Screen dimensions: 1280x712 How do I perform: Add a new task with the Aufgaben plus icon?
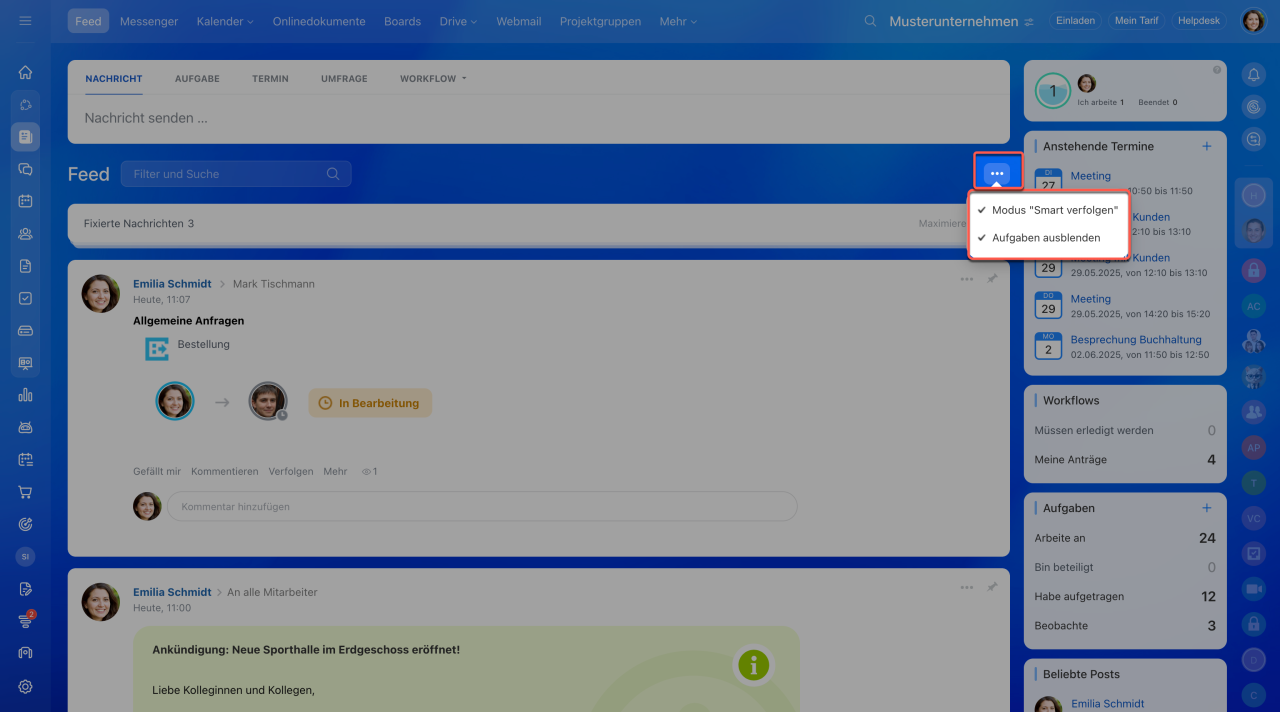1206,508
